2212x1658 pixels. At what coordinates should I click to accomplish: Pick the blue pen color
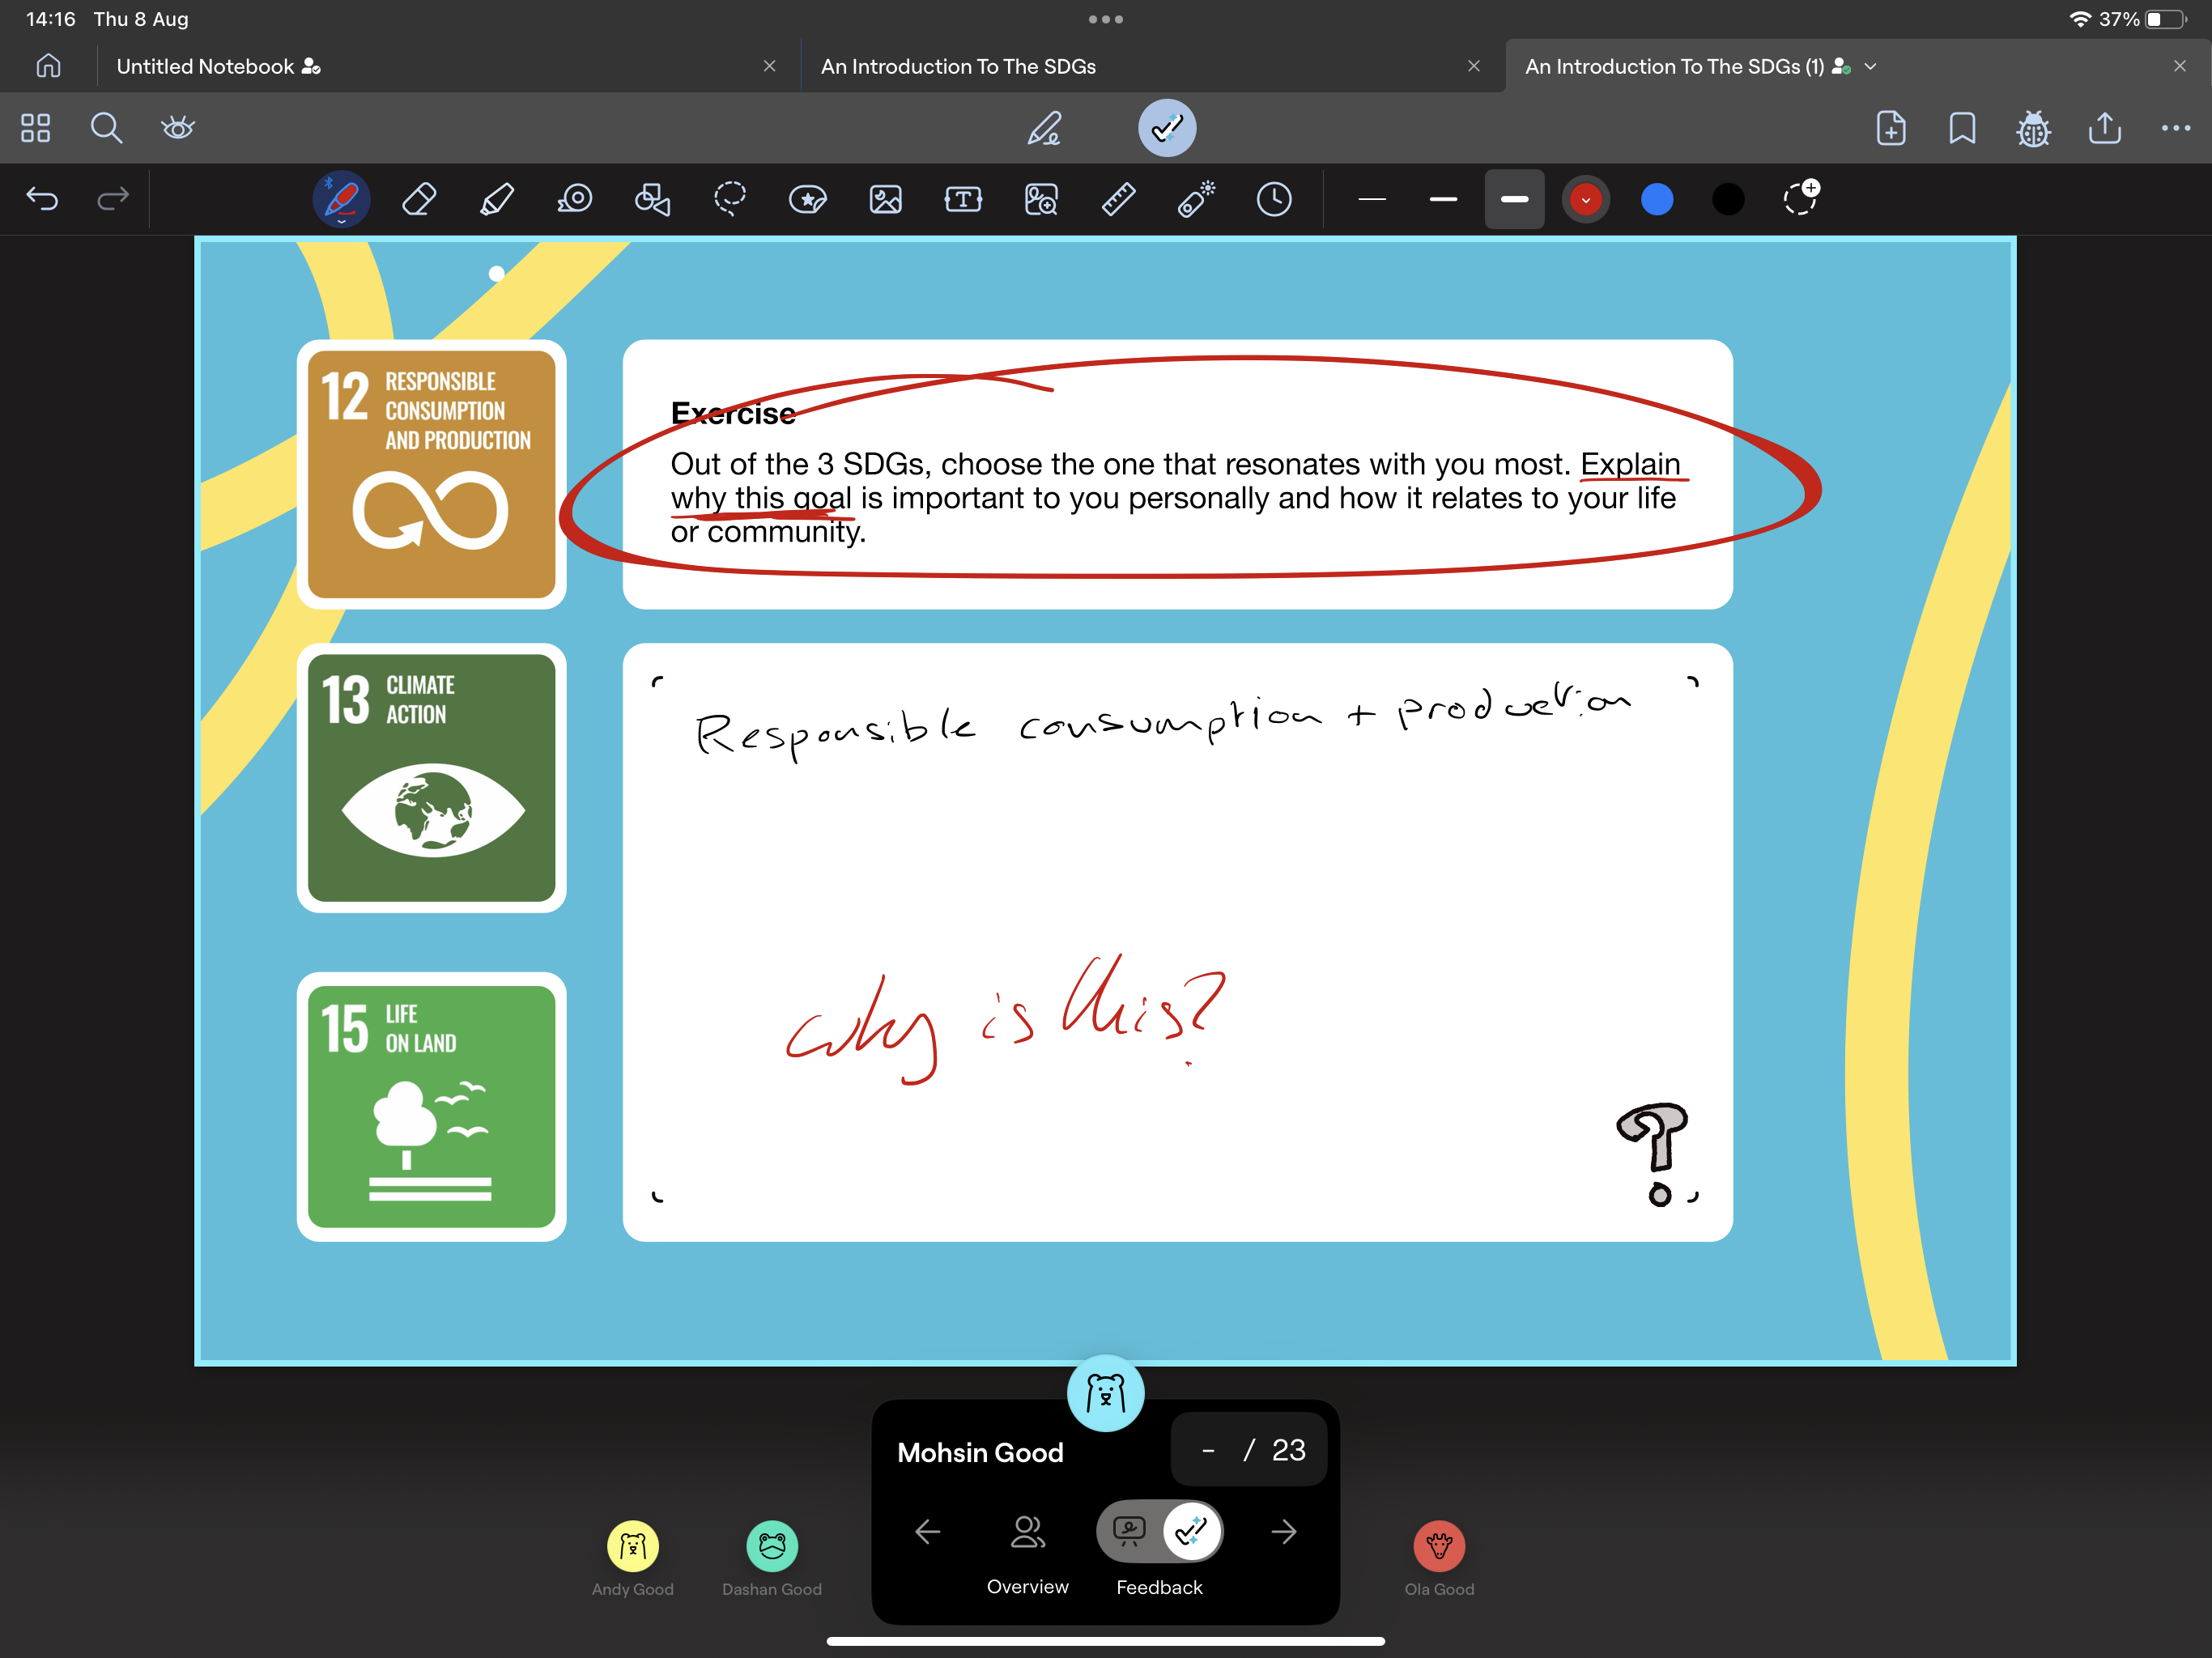click(1657, 199)
